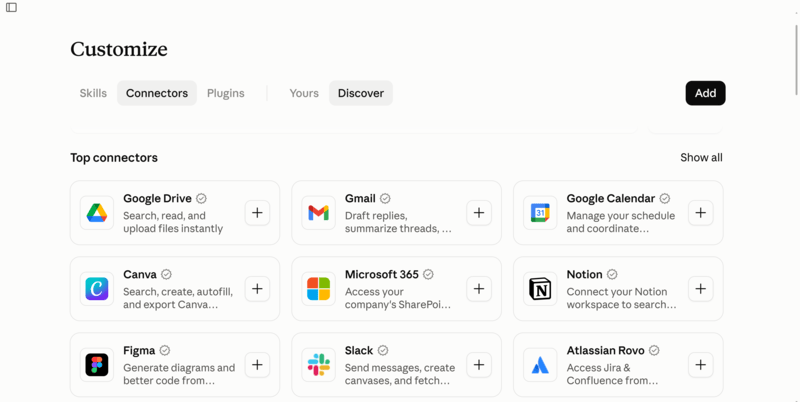Add the Slack connector with plus
This screenshot has height=402, width=800.
point(479,365)
